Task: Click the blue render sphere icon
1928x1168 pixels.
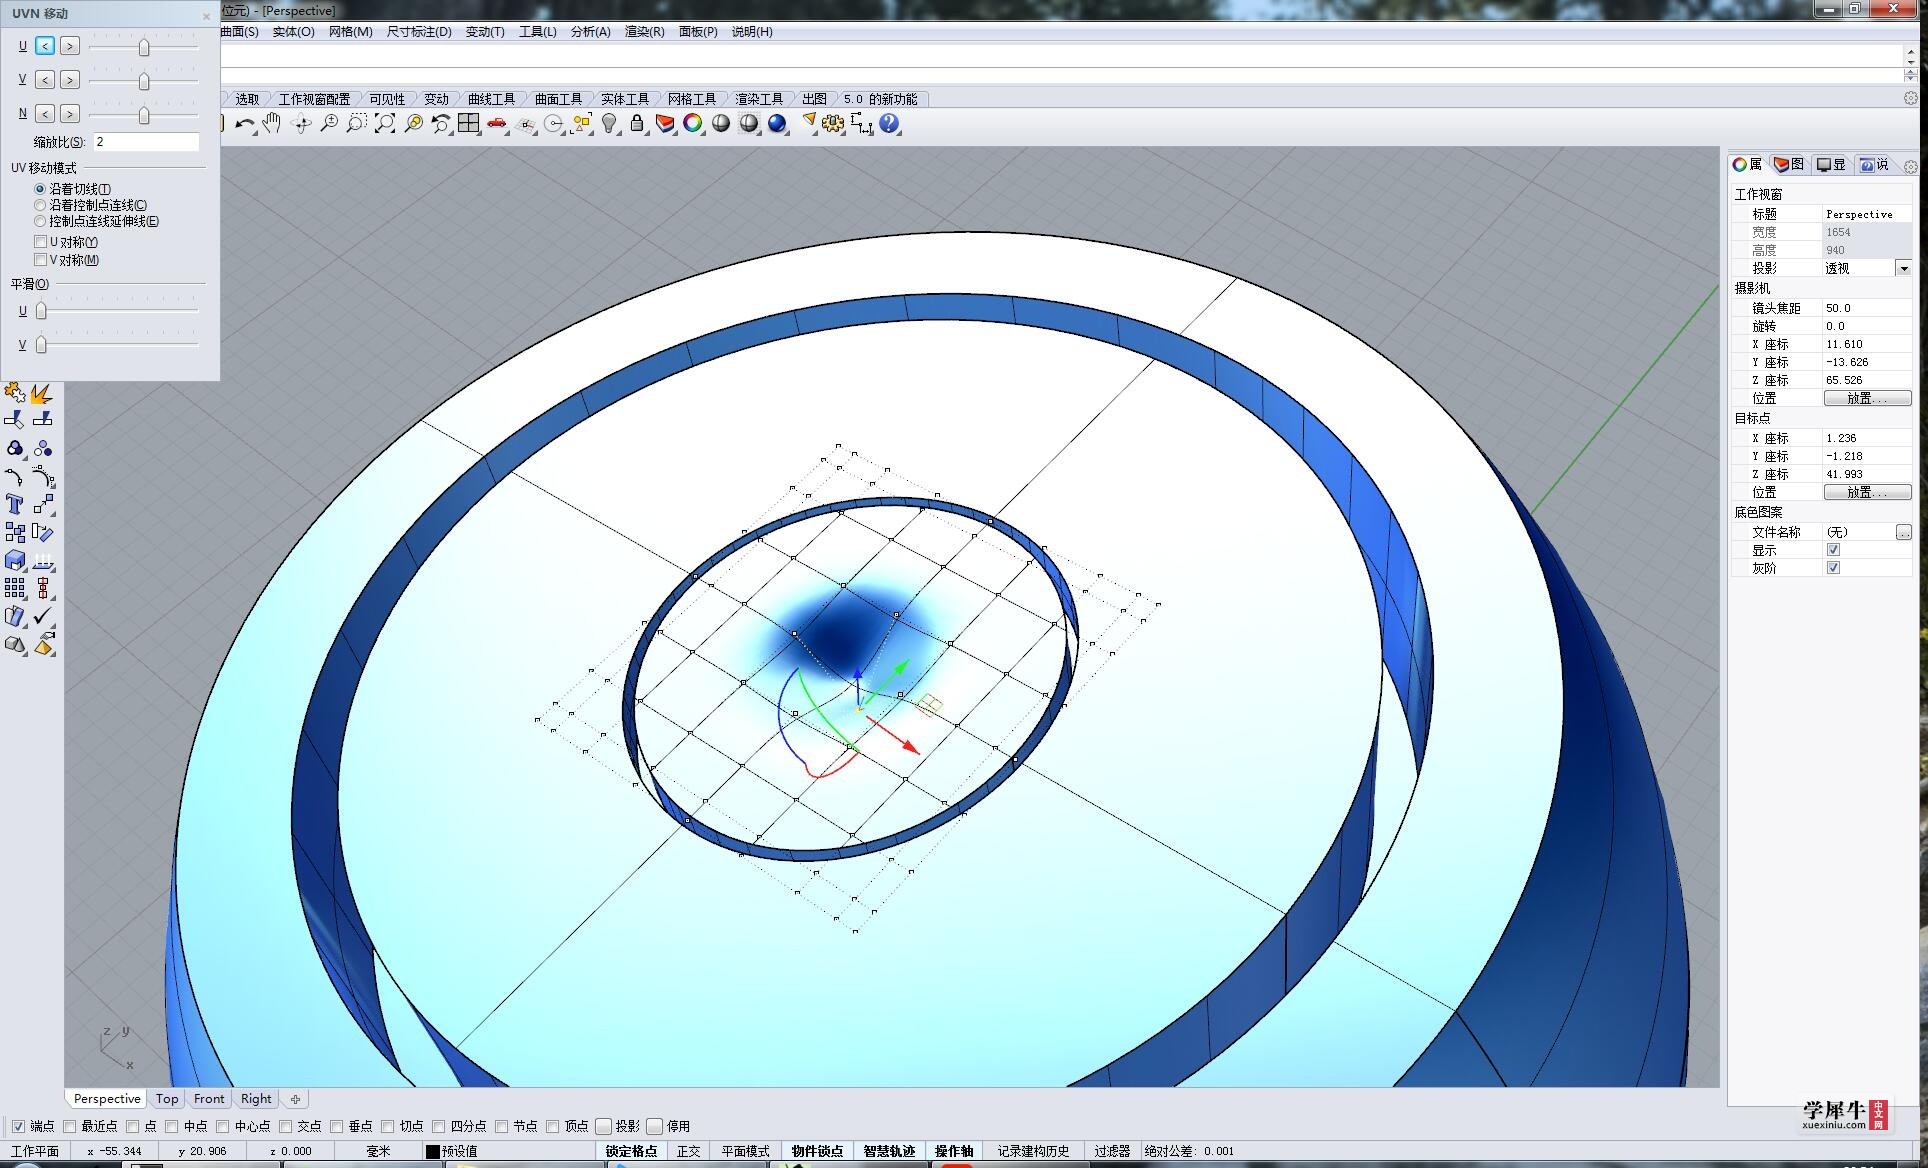Action: pos(777,124)
